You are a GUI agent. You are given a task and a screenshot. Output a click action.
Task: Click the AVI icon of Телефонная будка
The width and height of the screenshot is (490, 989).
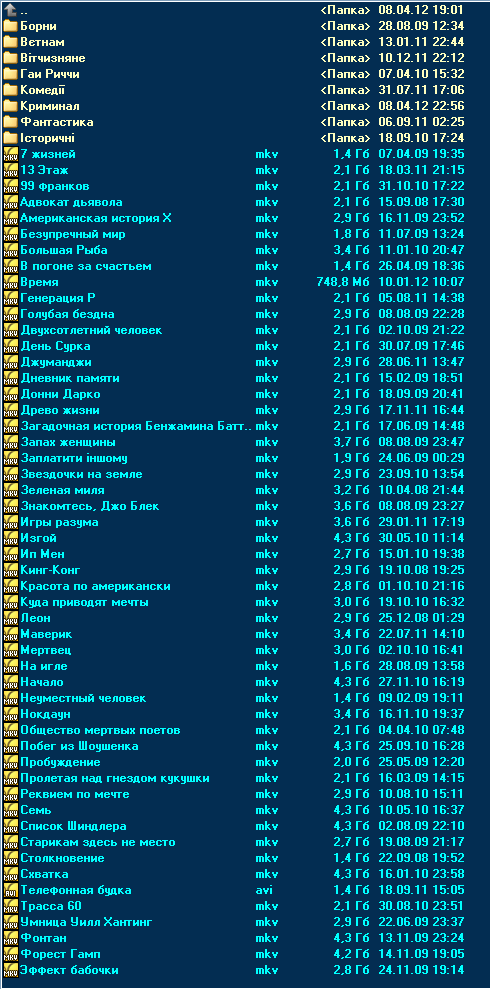click(x=10, y=890)
